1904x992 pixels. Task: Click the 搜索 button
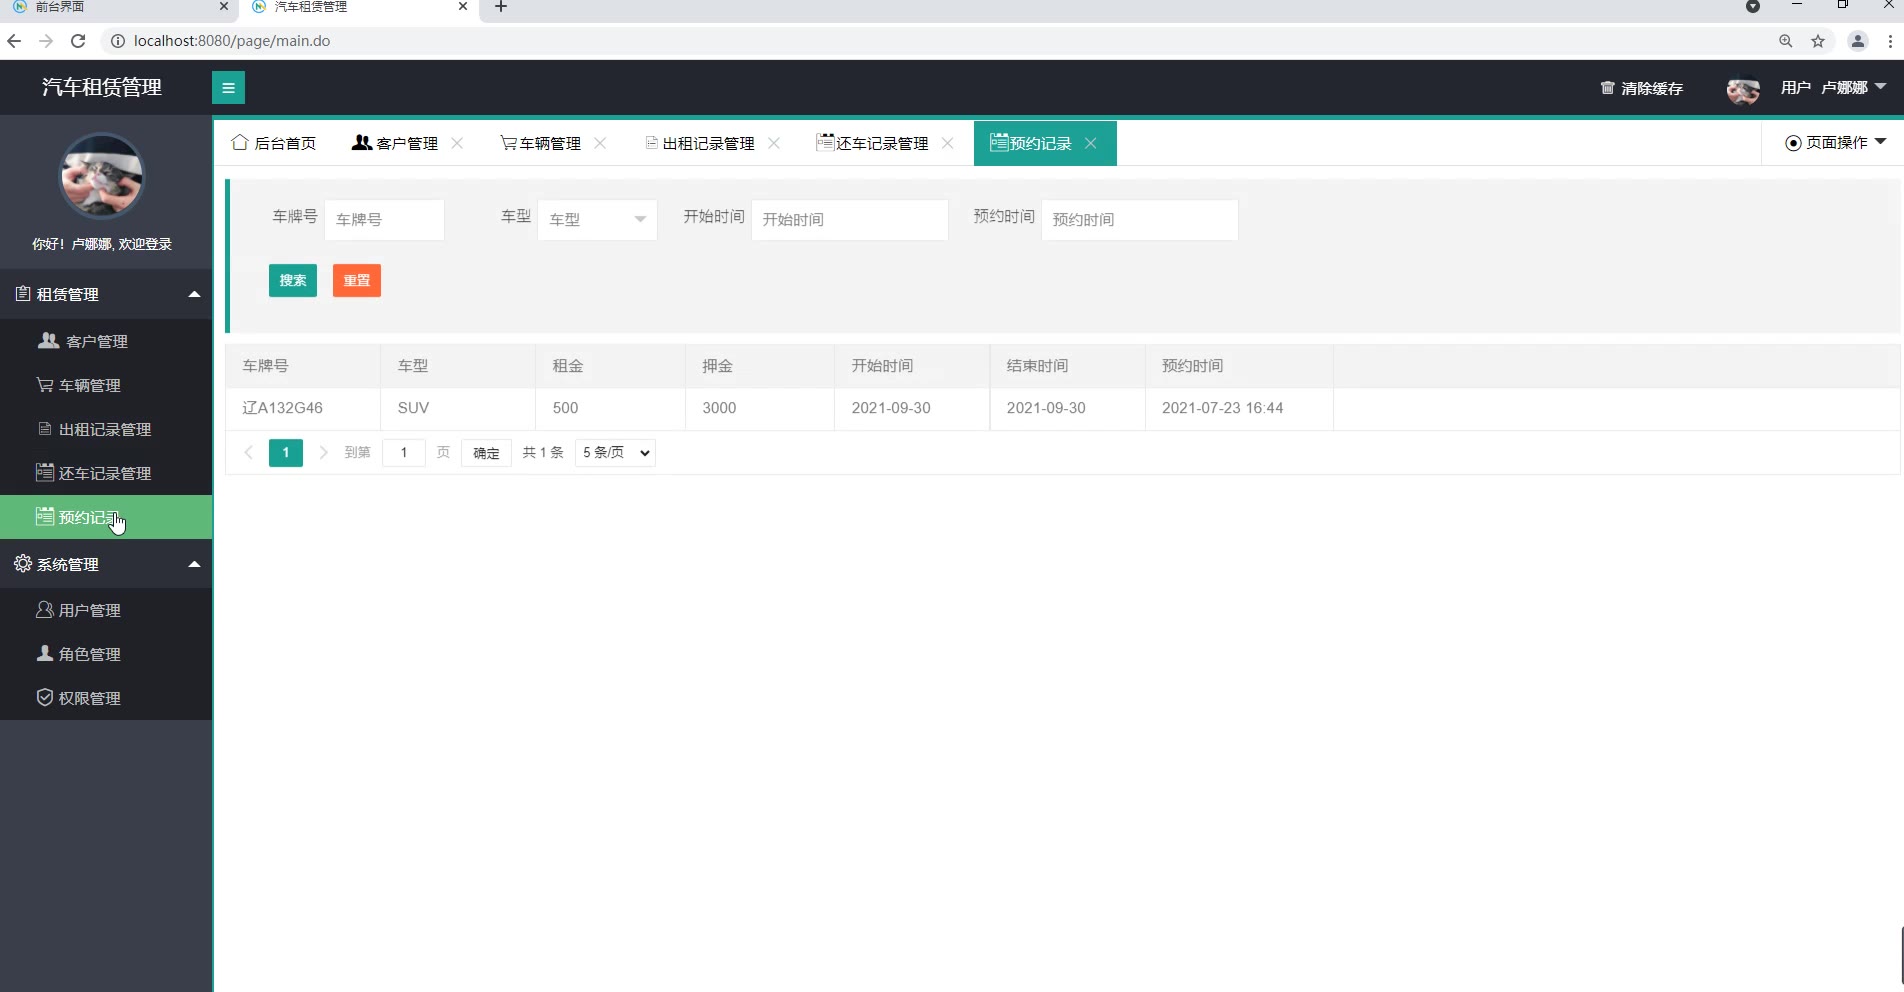pyautogui.click(x=293, y=281)
